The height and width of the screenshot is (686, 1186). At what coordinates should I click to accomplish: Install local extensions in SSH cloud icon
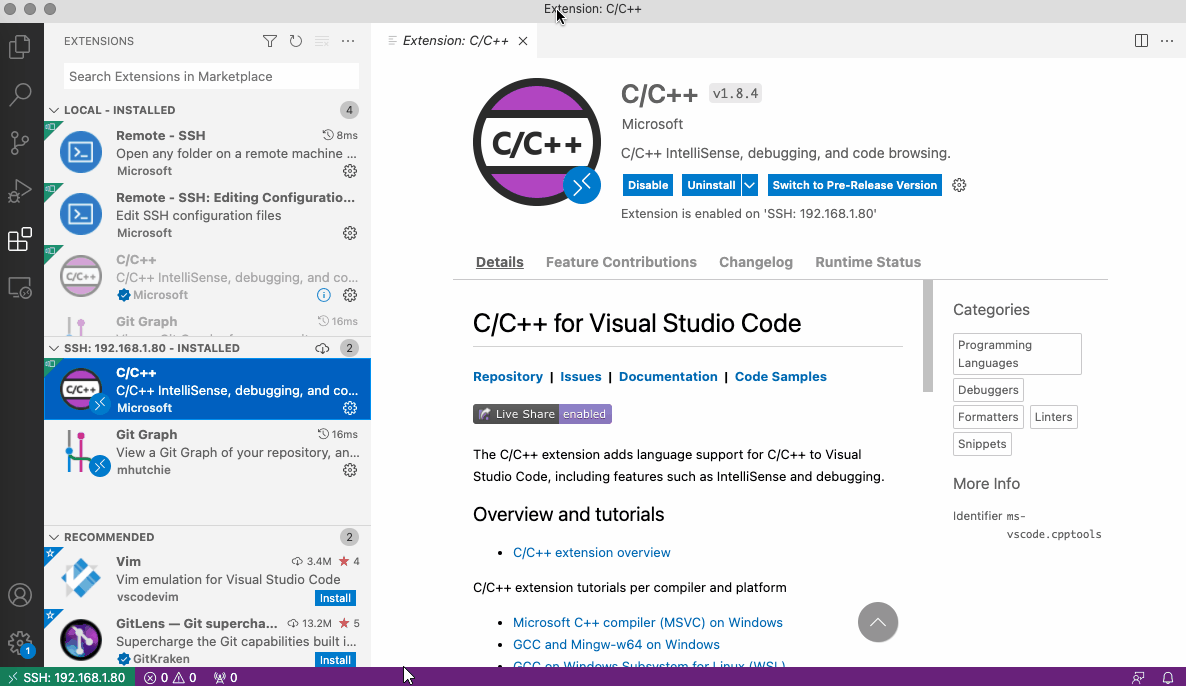pyautogui.click(x=322, y=348)
